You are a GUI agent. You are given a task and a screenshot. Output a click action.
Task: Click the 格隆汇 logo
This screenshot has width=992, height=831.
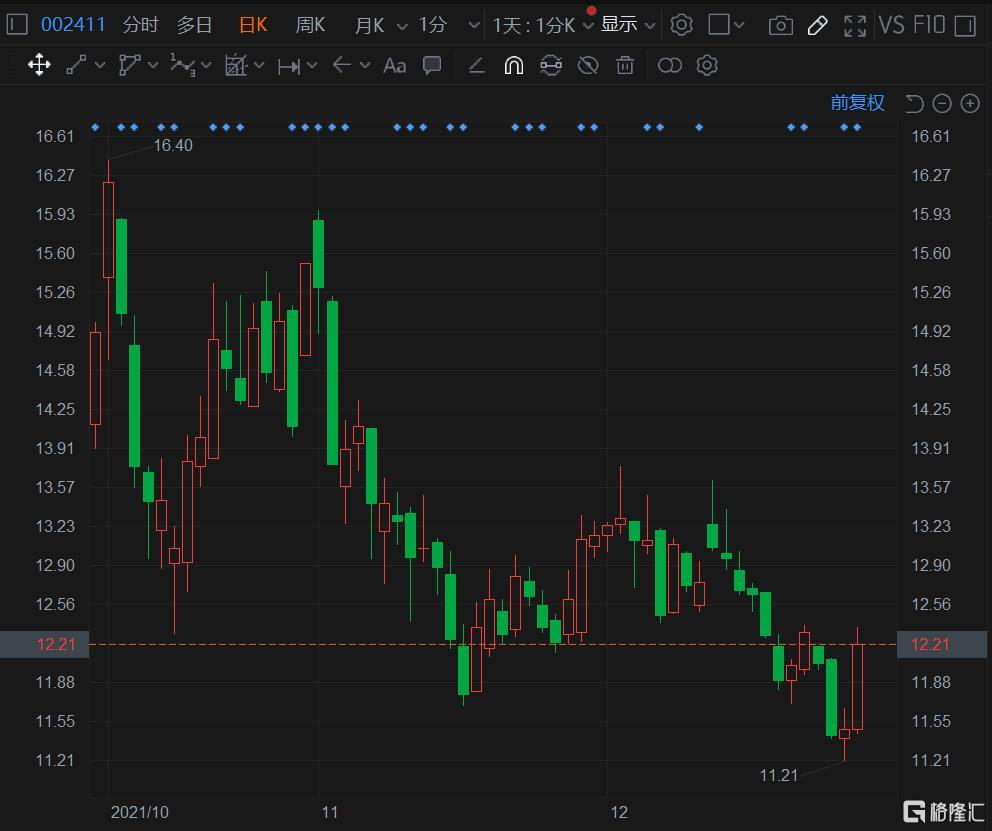(943, 812)
